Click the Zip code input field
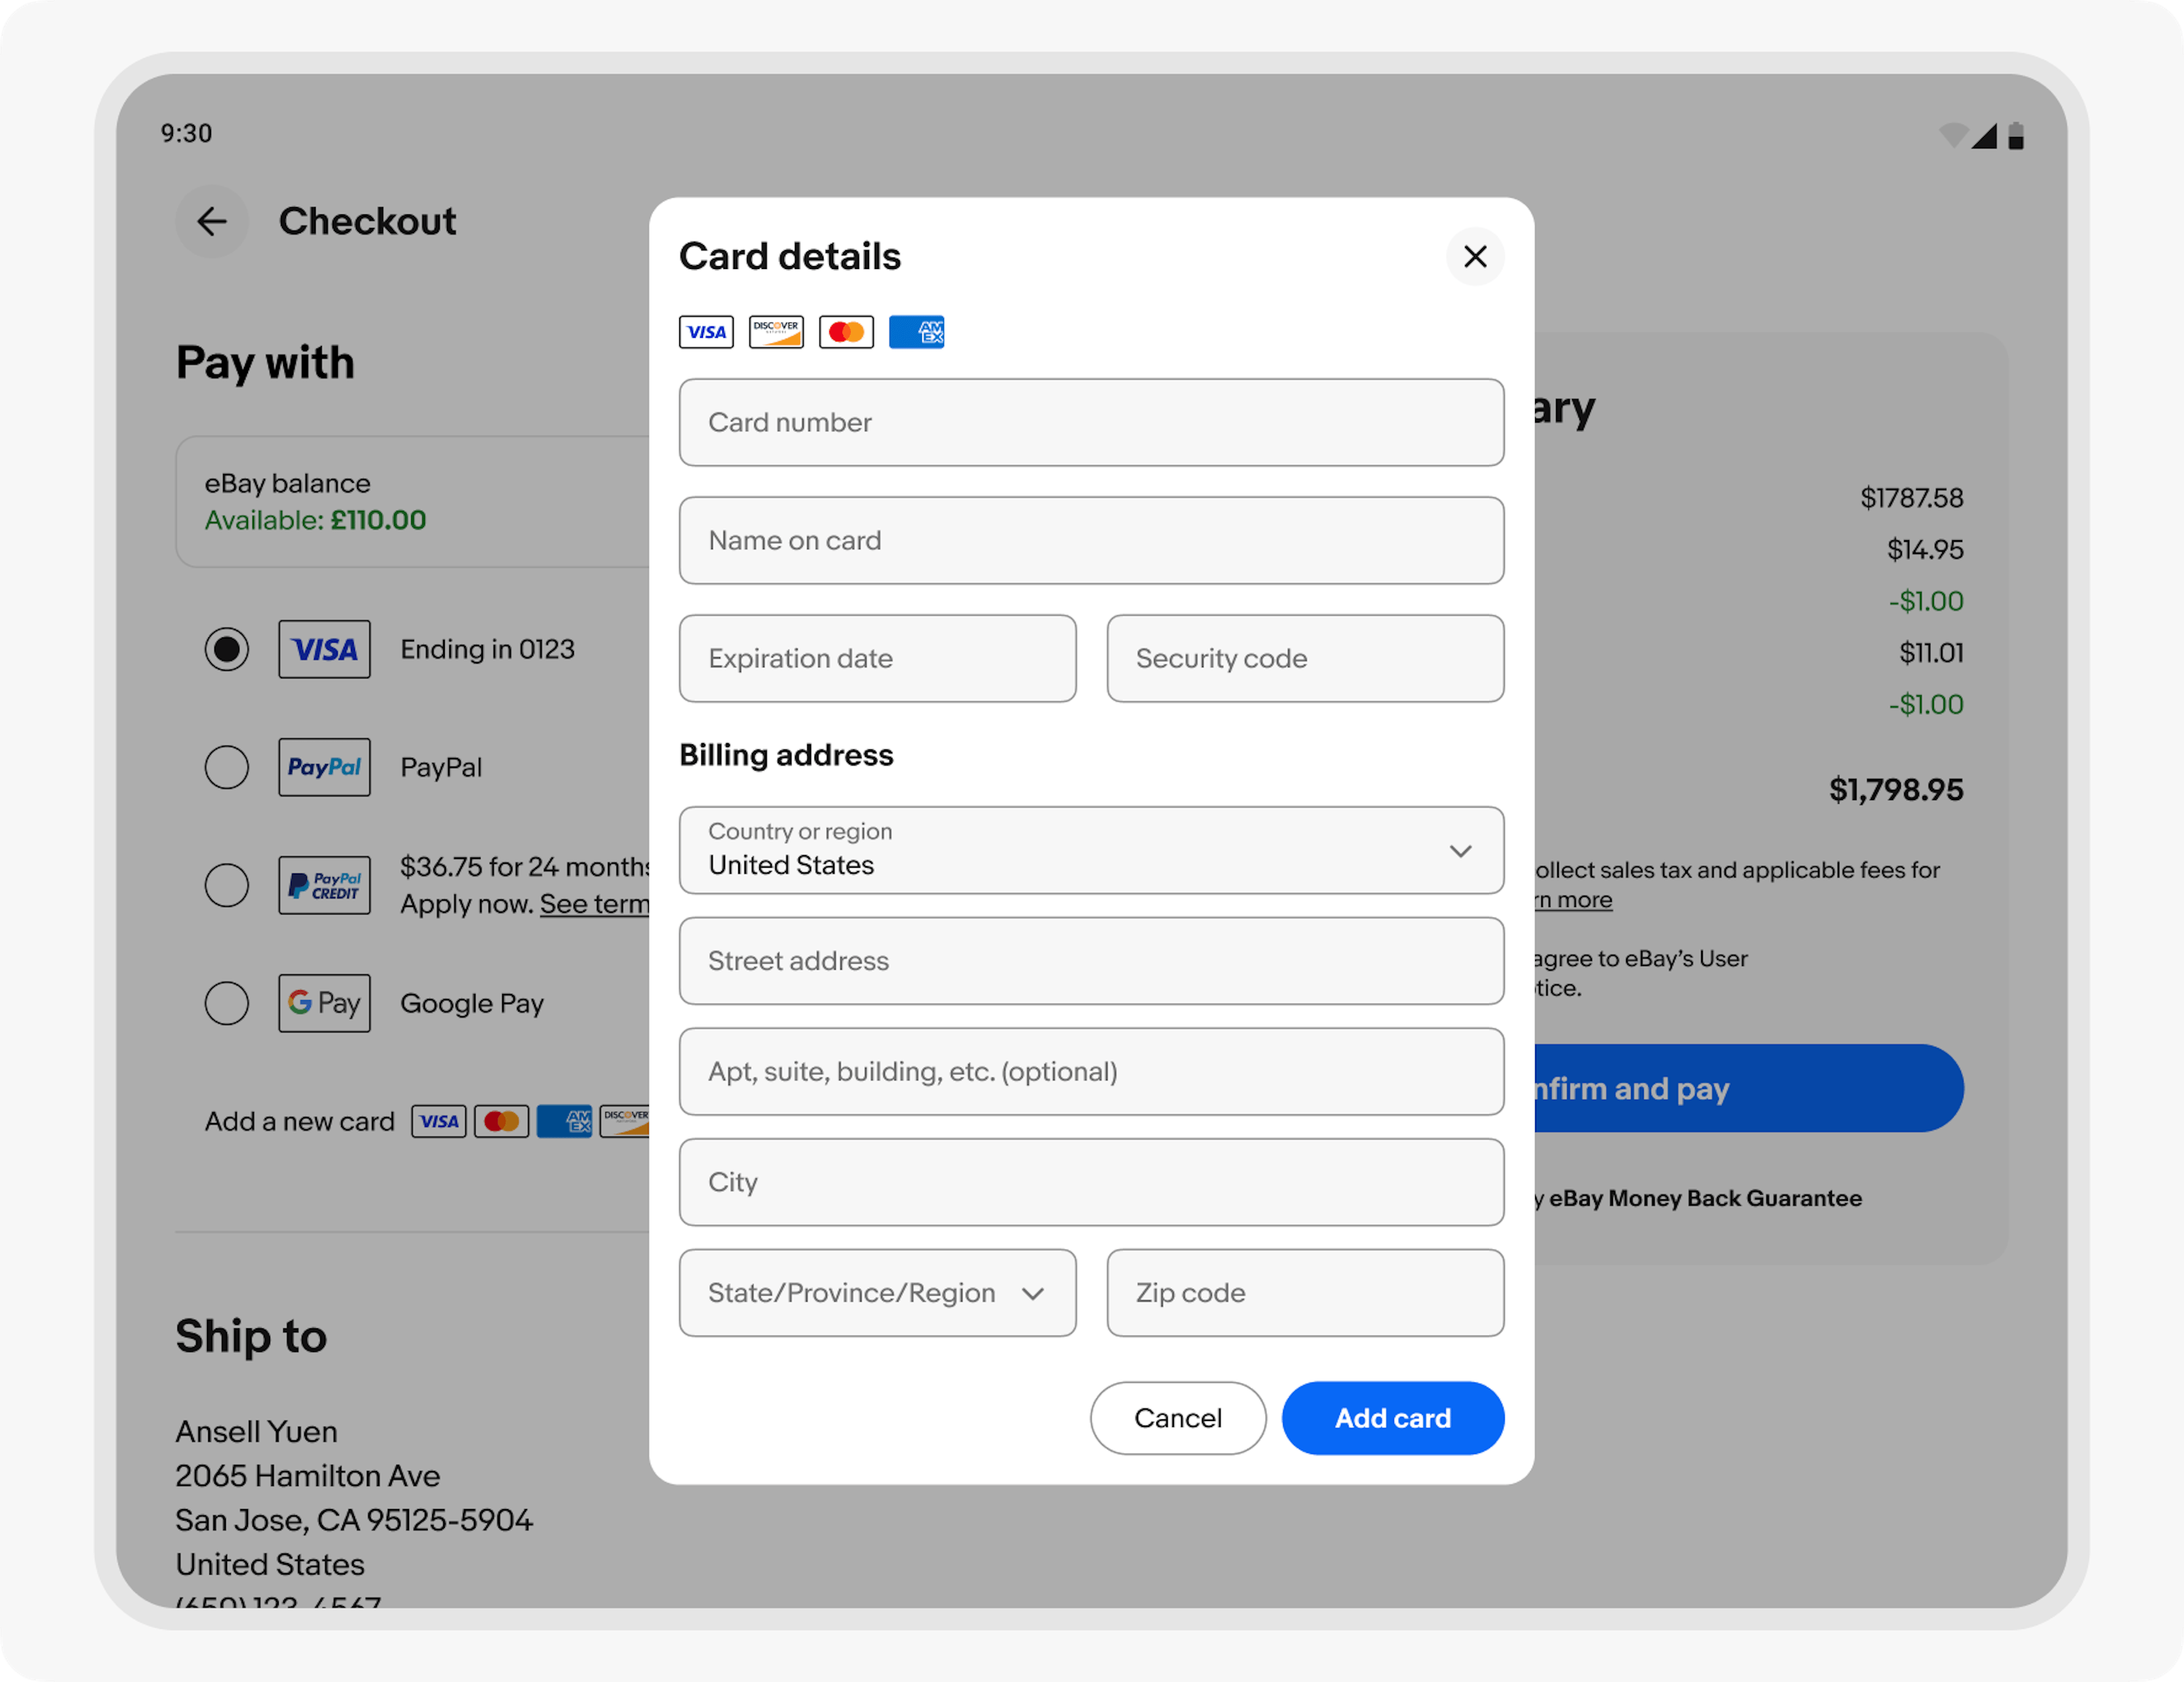Viewport: 2184px width, 1682px height. (1304, 1293)
